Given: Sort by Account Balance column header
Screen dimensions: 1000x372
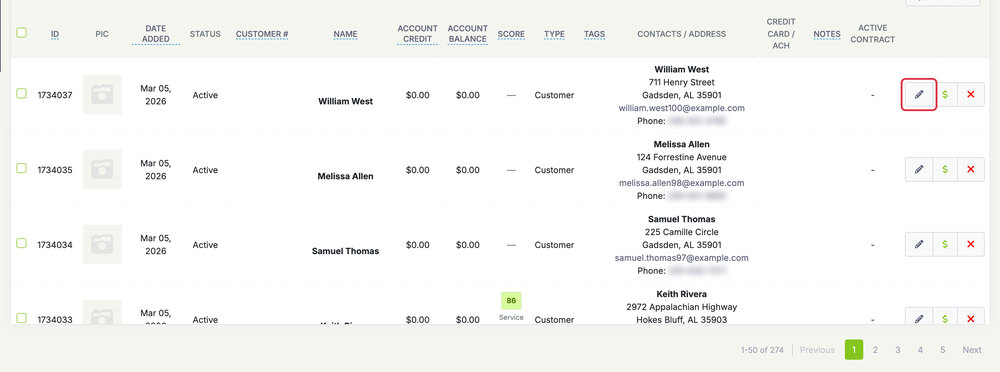Looking at the screenshot, I should [x=467, y=34].
